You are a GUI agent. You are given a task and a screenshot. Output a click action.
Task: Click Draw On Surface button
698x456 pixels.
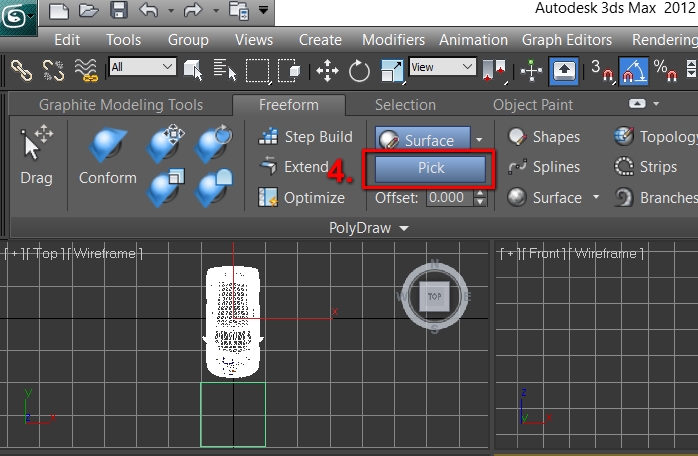423,139
